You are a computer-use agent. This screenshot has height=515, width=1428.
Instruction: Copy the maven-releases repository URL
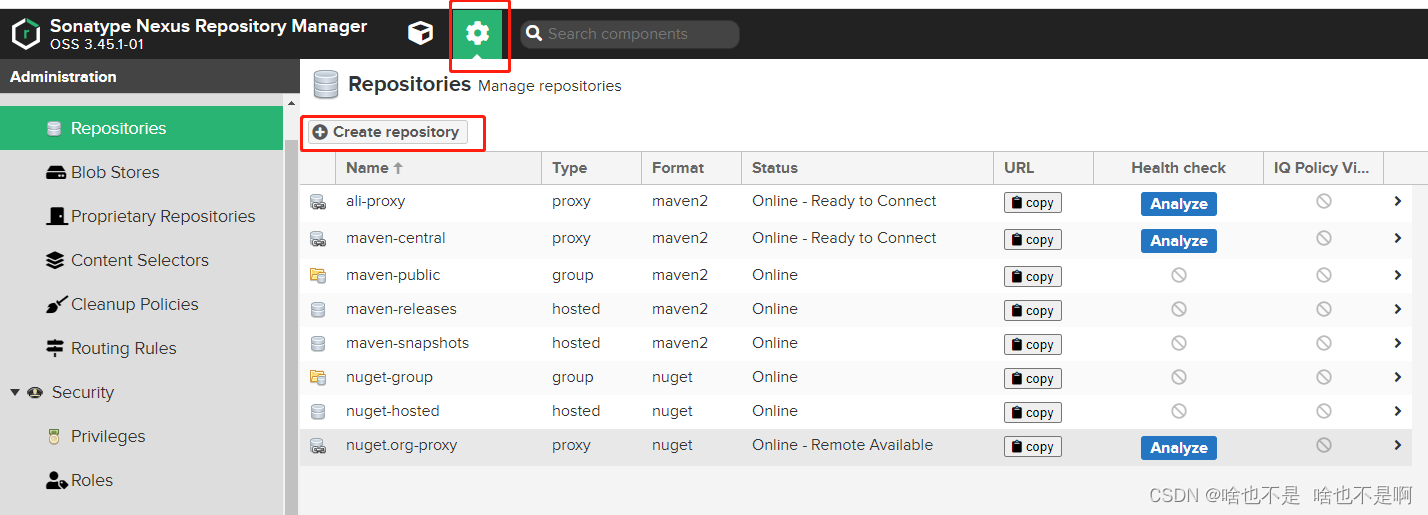pyautogui.click(x=1032, y=311)
